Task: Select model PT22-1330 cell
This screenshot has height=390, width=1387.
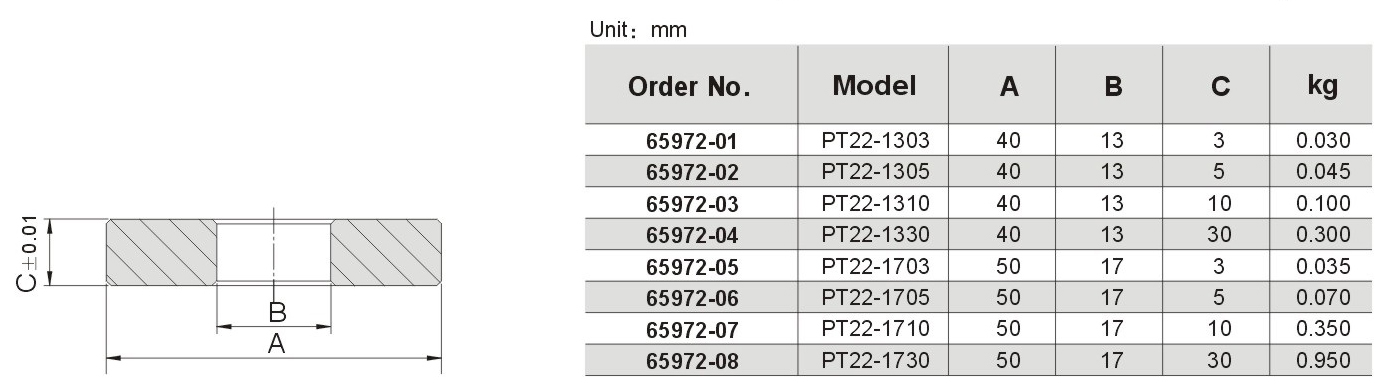Action: pos(875,235)
